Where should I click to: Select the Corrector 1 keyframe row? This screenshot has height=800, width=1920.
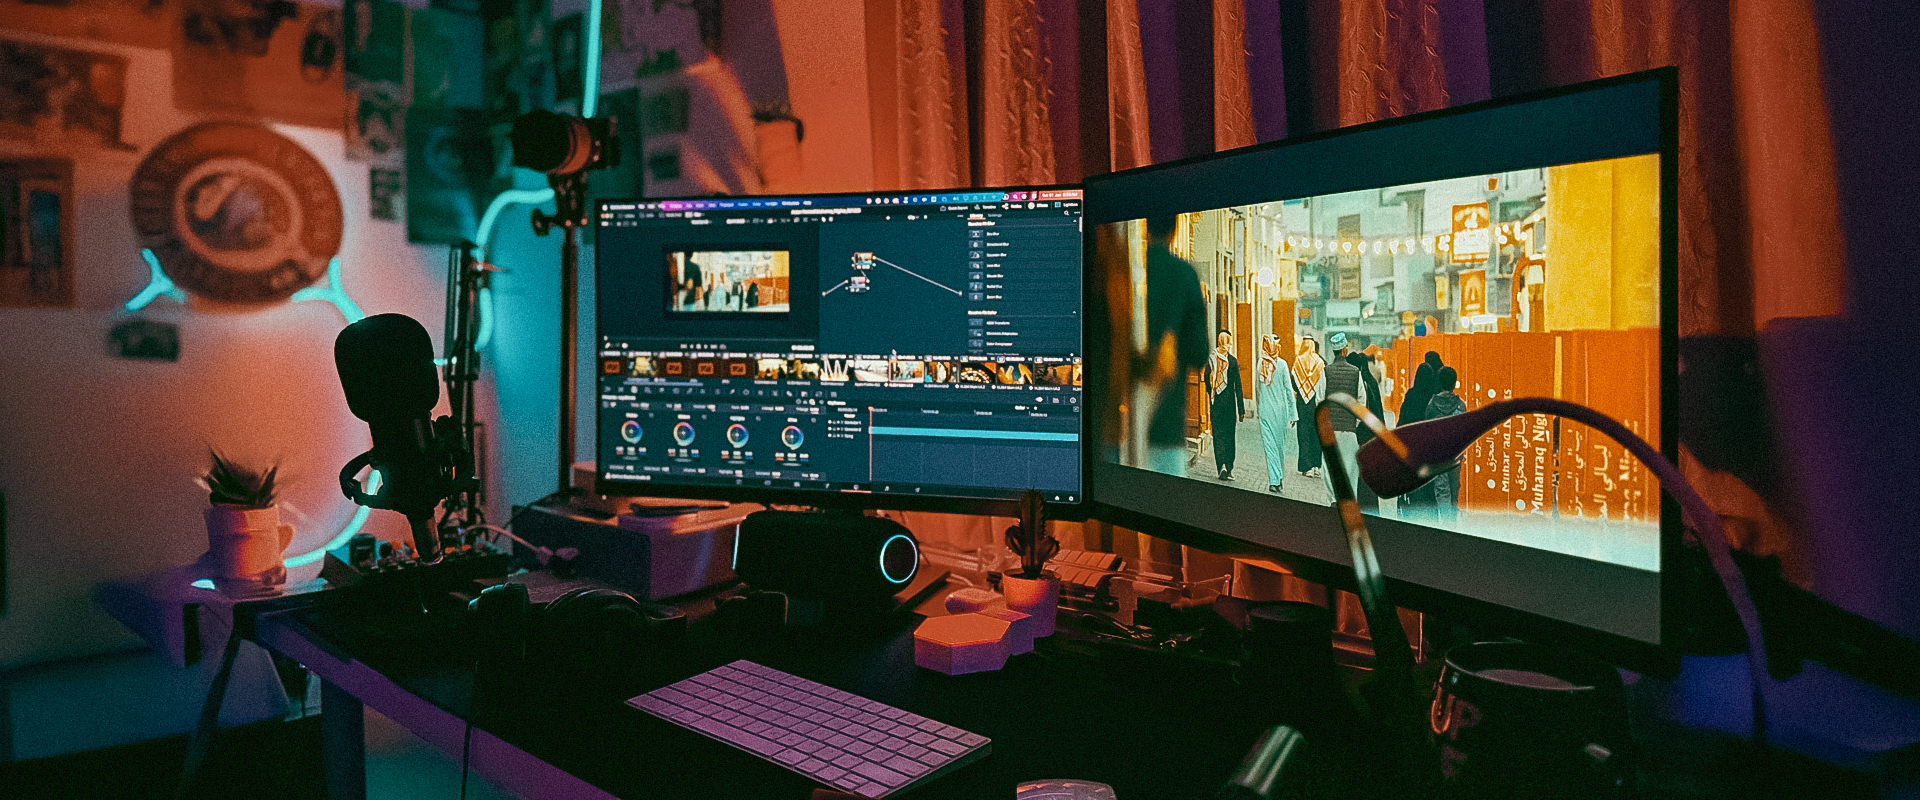coord(845,422)
